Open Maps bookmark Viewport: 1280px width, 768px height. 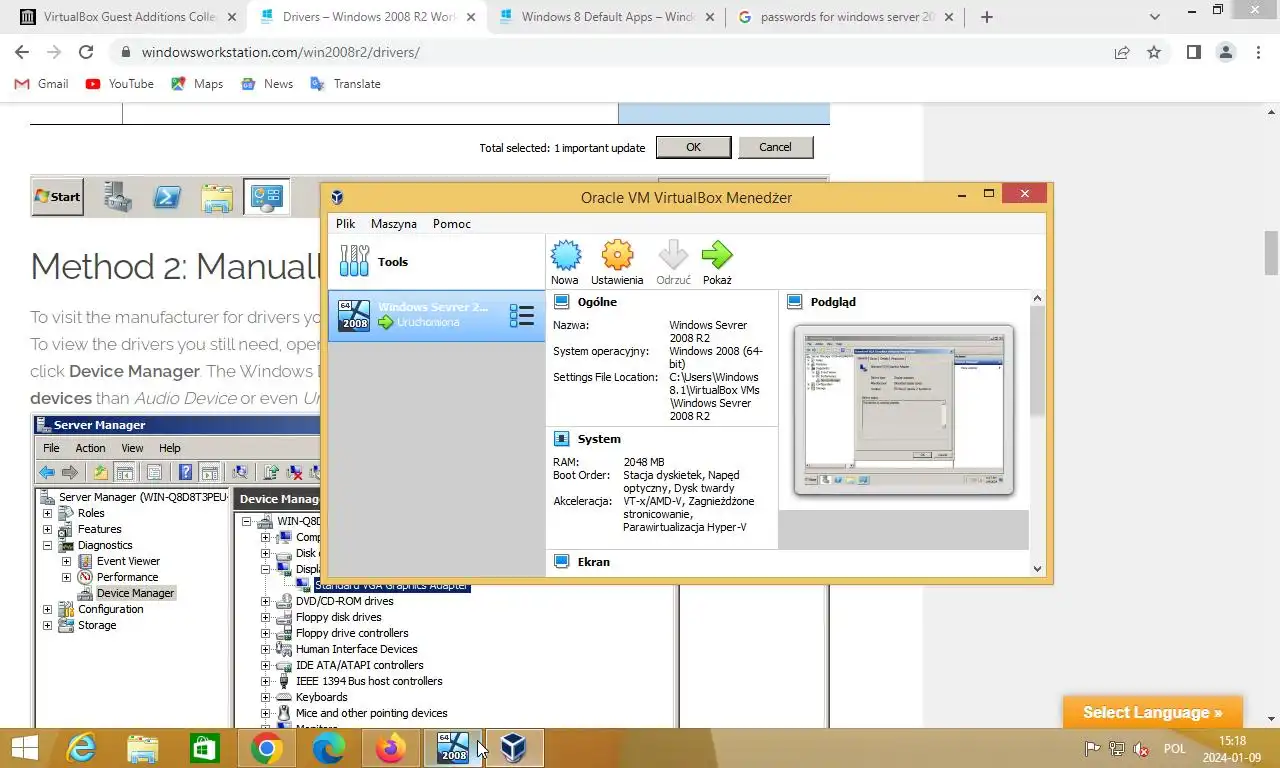point(197,84)
